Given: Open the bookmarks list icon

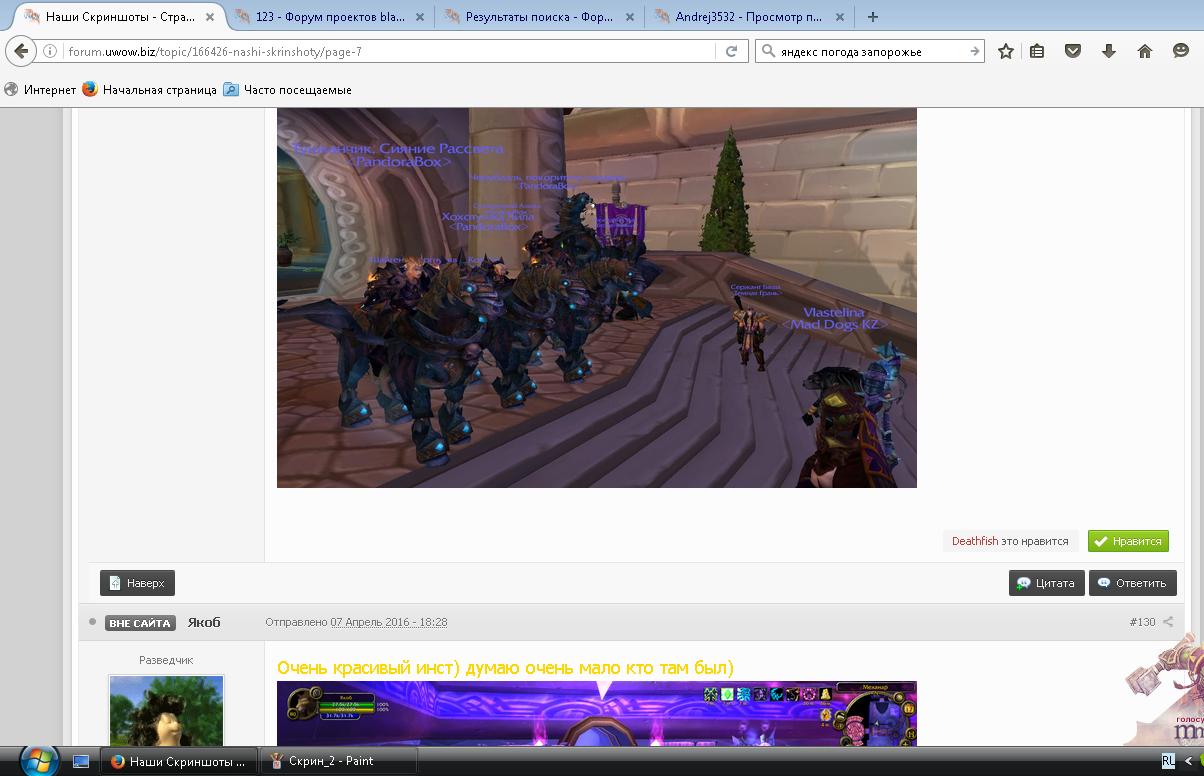Looking at the screenshot, I should (x=1037, y=51).
